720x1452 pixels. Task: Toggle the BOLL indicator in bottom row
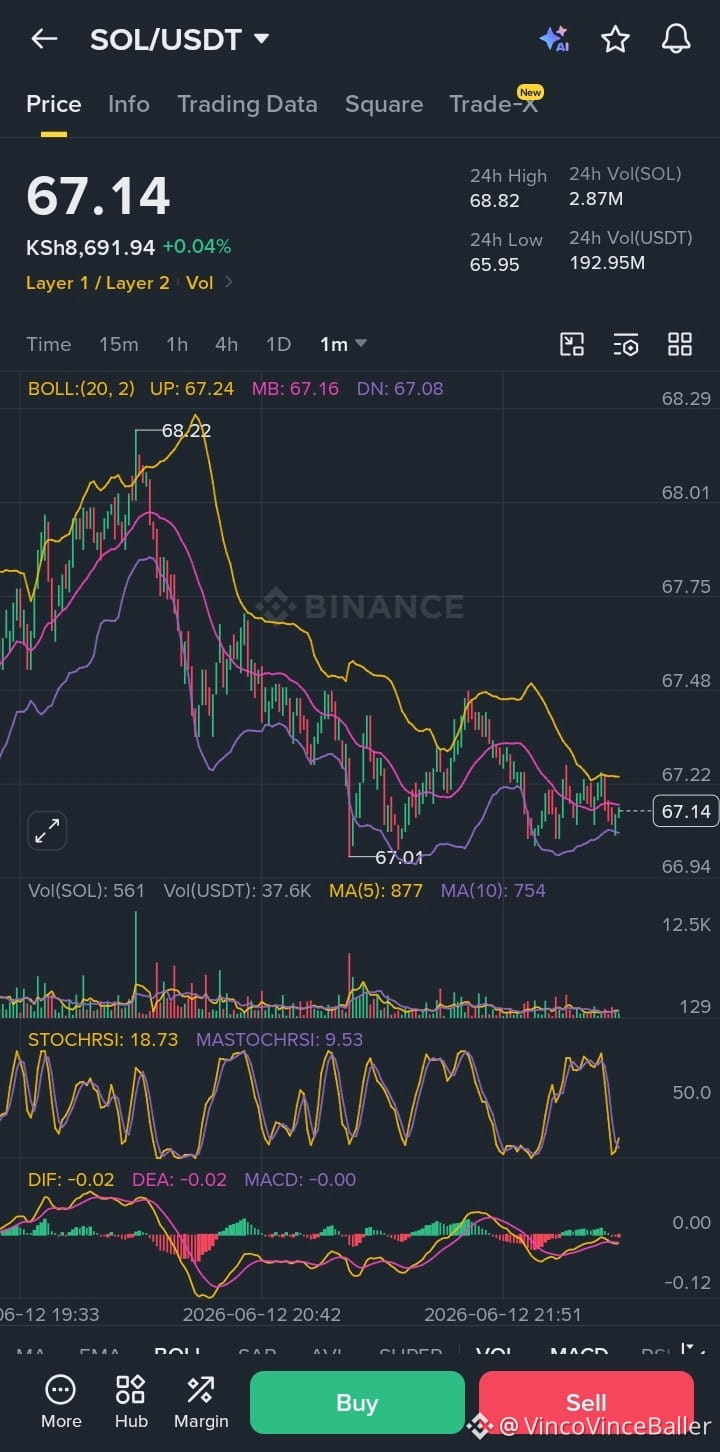point(178,1354)
